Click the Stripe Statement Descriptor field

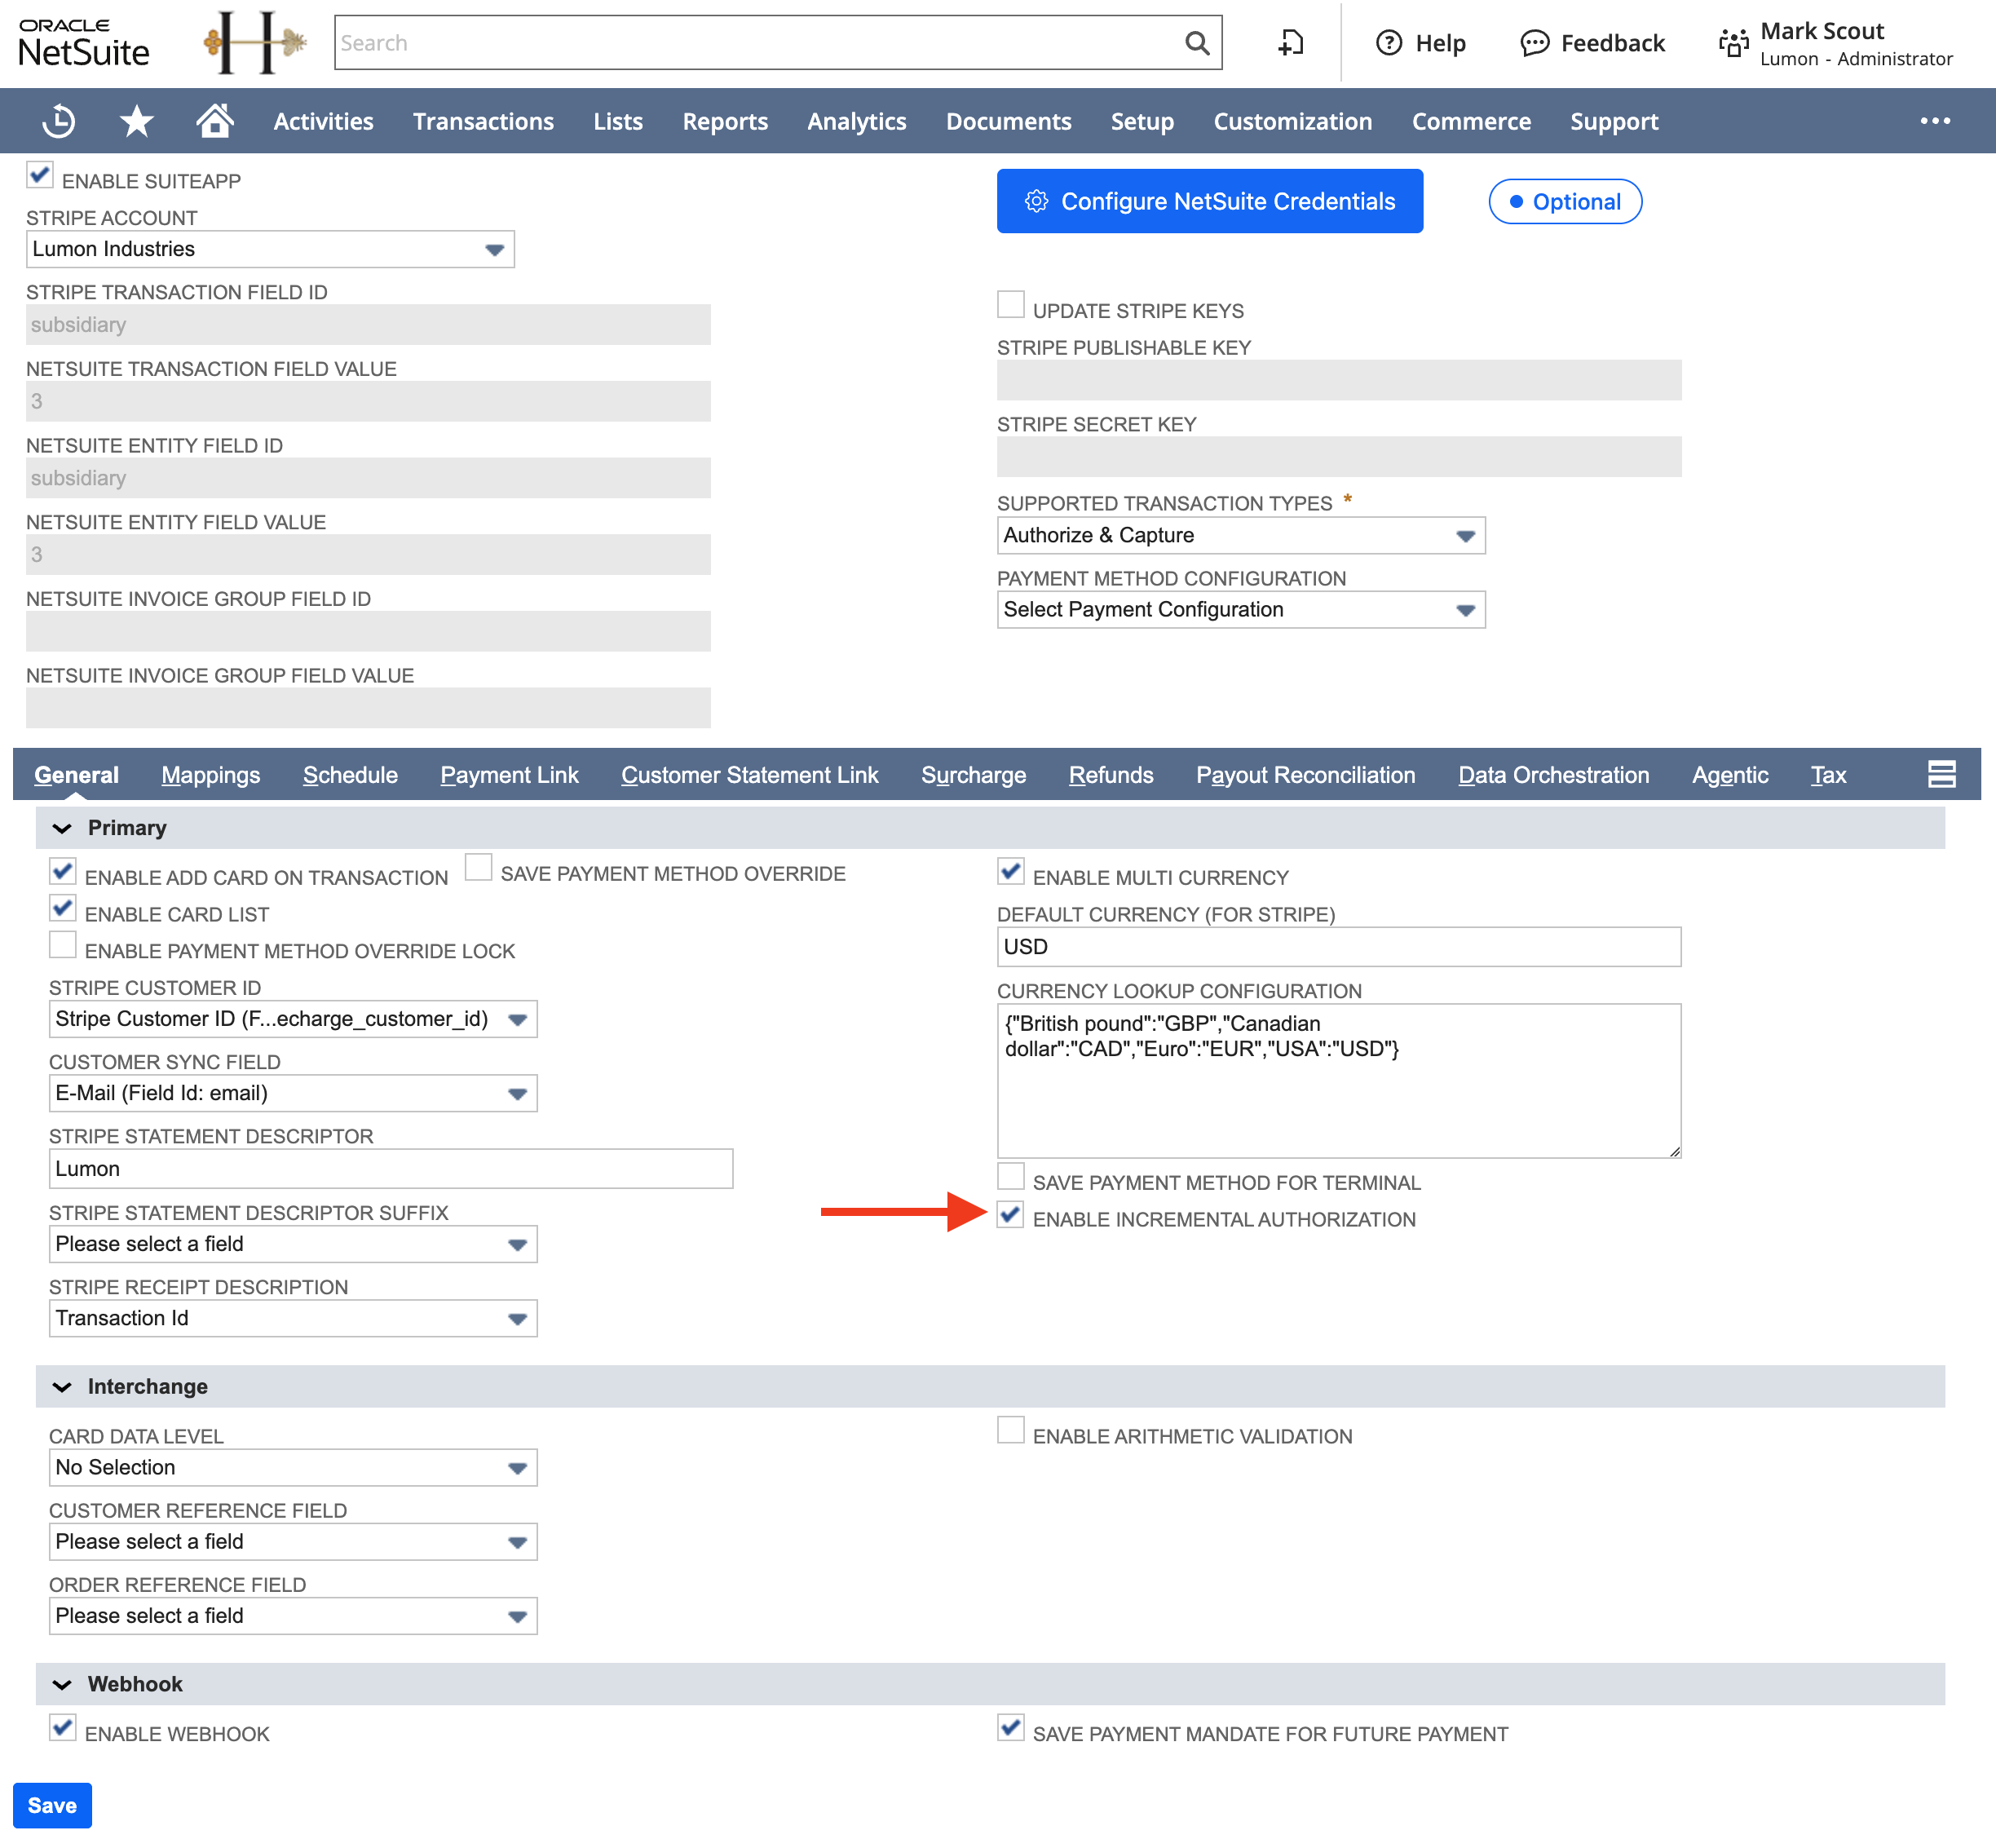[391, 1169]
